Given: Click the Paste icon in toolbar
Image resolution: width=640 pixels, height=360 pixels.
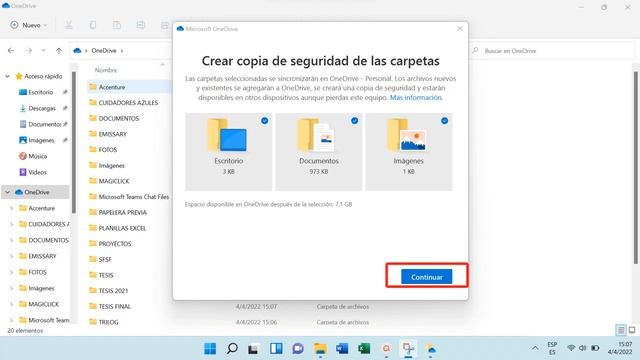Looking at the screenshot, I should (x=117, y=25).
